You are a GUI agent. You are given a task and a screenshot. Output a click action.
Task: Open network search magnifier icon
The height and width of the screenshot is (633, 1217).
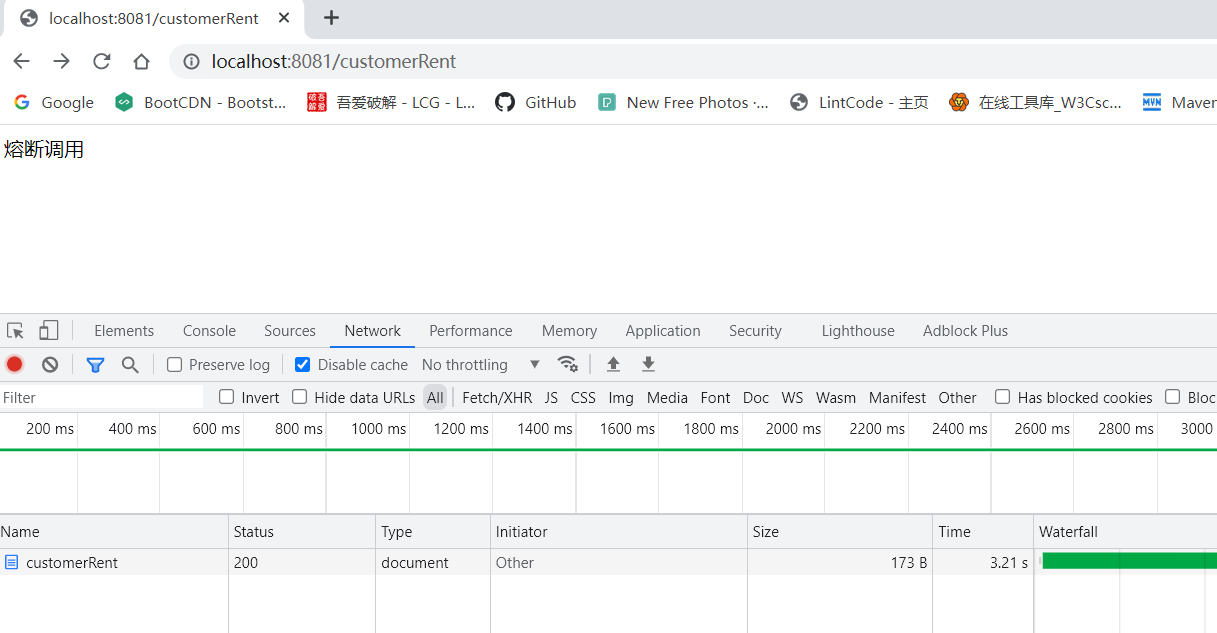click(130, 365)
